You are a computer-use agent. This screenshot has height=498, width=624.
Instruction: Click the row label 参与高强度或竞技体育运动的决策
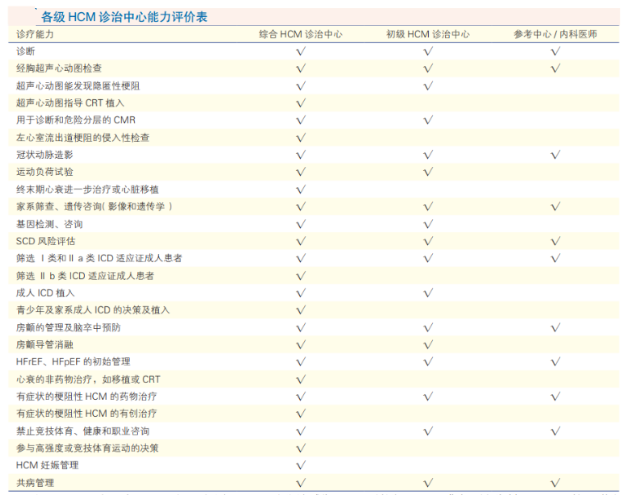[x=88, y=448]
